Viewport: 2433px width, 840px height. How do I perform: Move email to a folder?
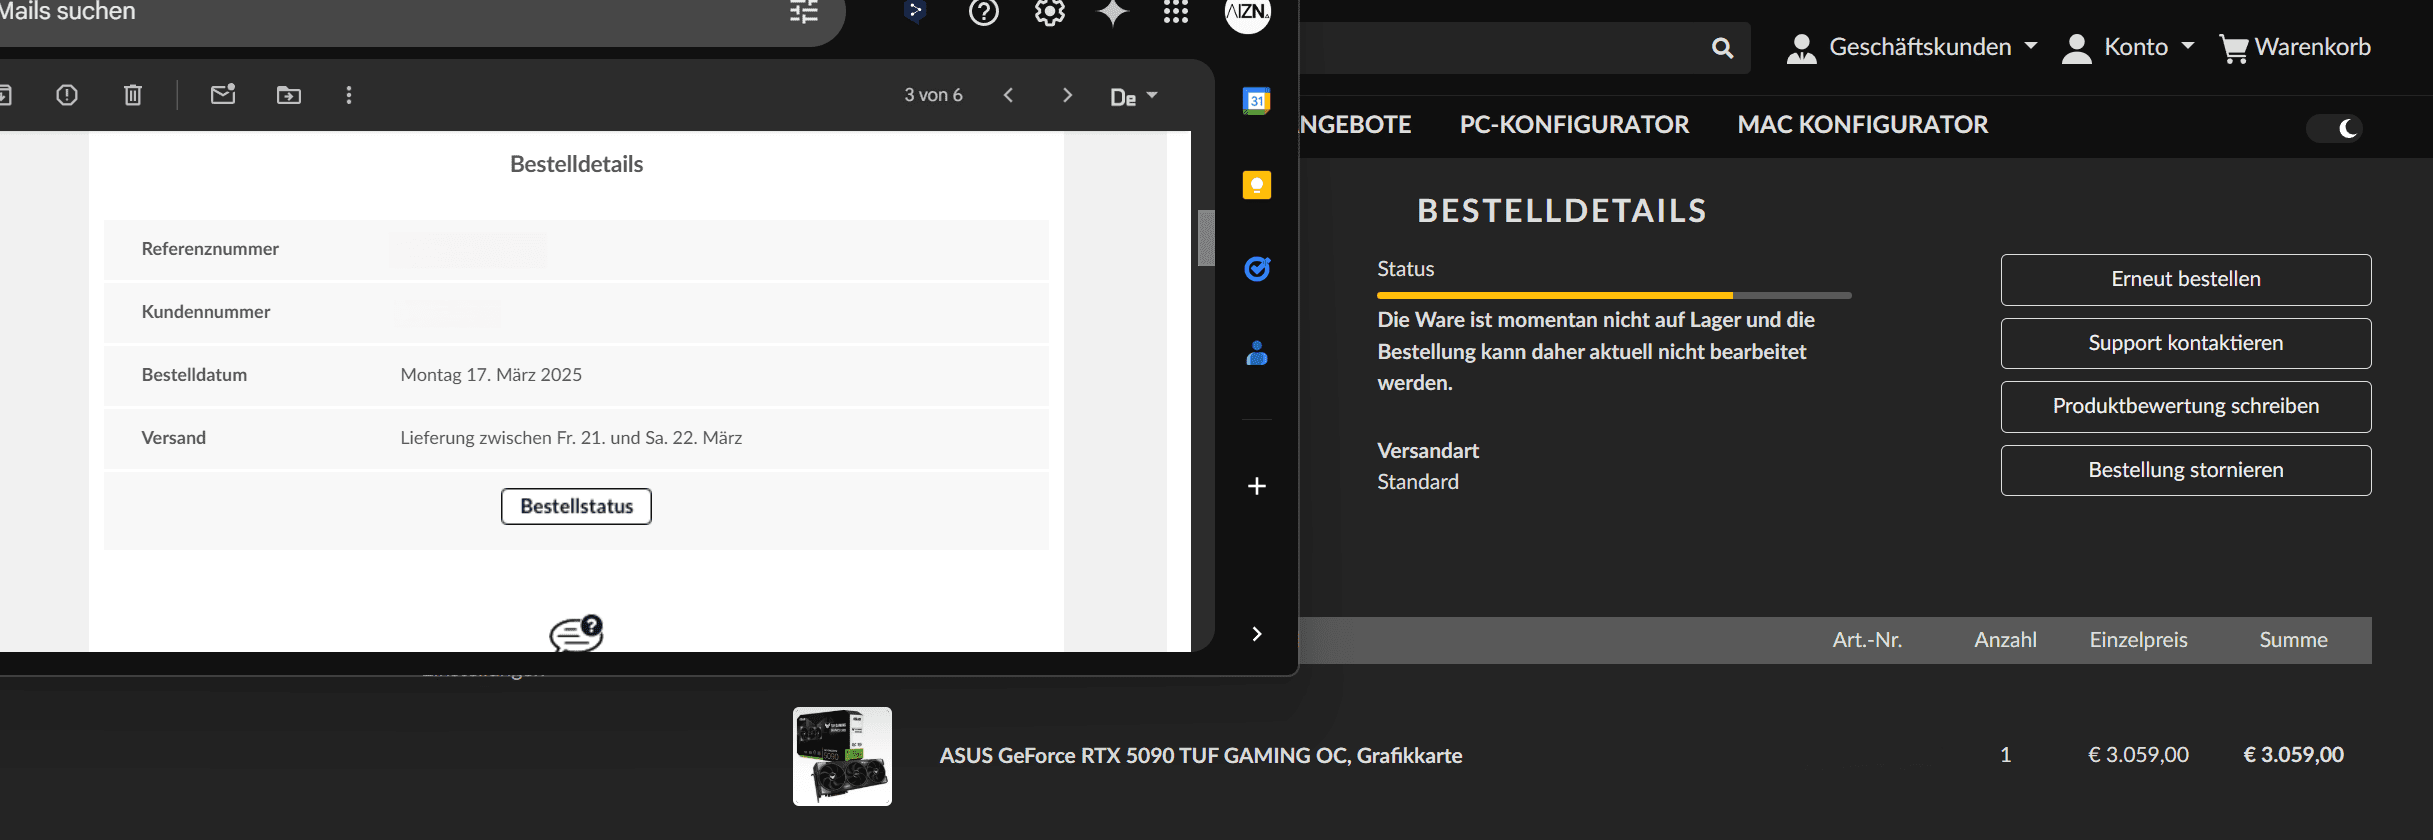click(x=289, y=95)
